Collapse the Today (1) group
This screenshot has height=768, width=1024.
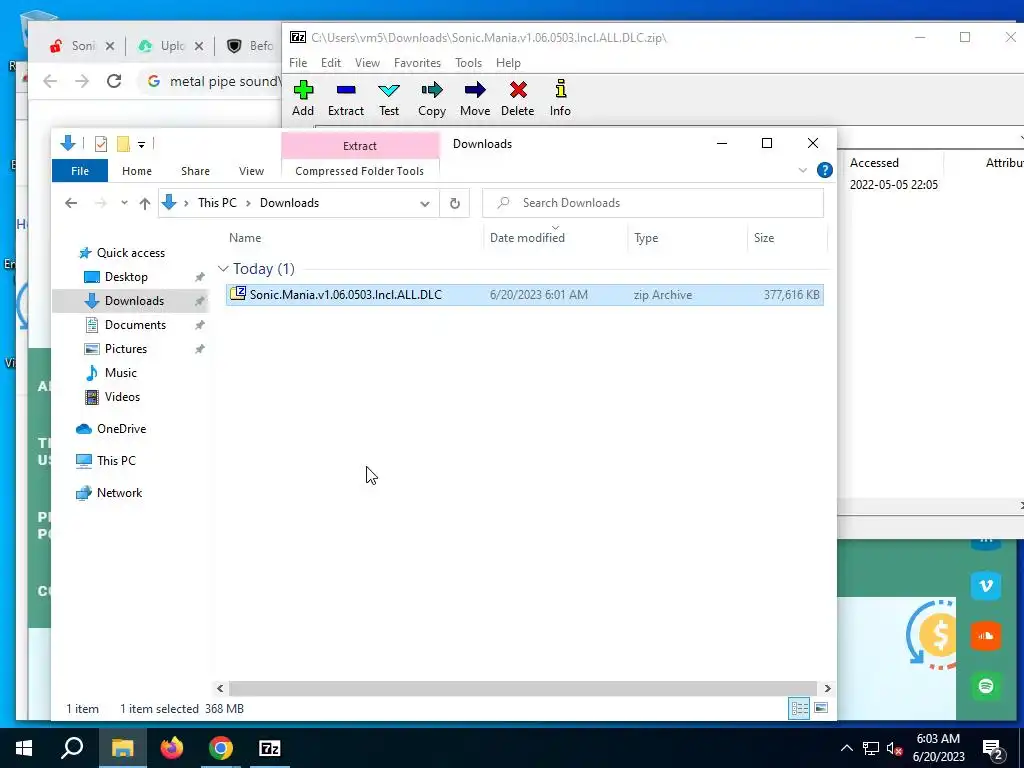pos(223,268)
